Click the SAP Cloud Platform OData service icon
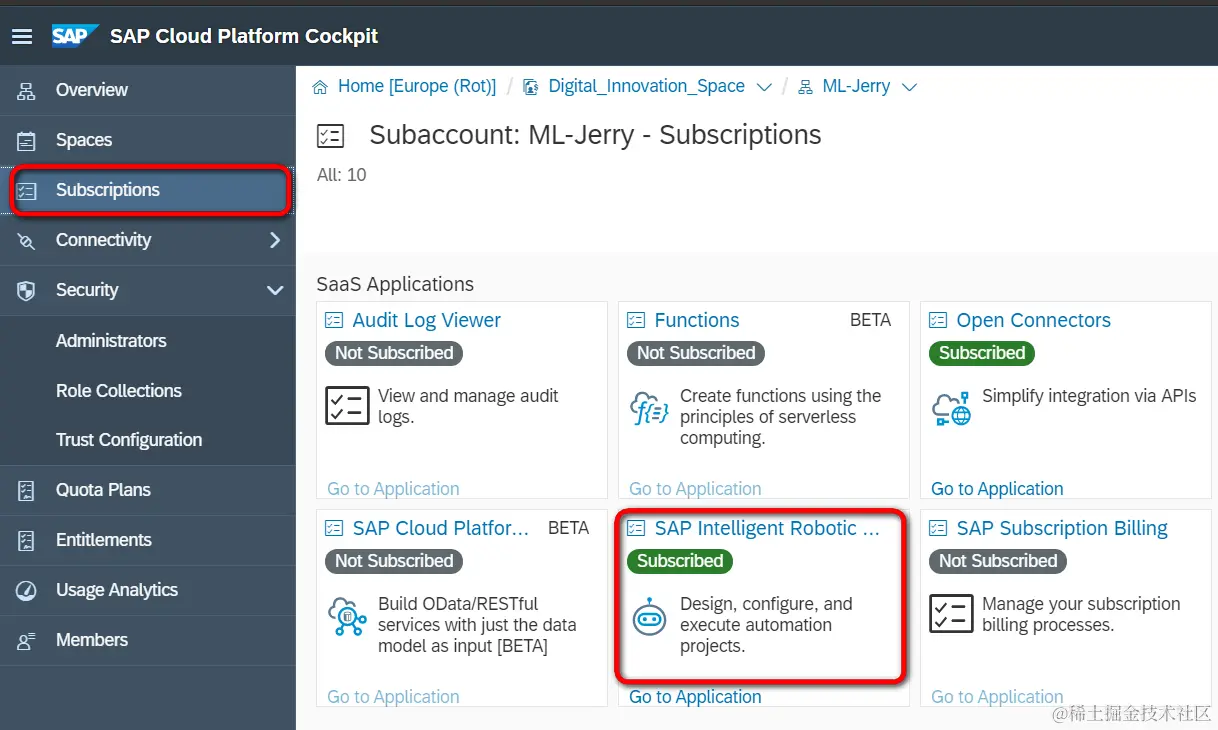This screenshot has width=1218, height=730. [x=347, y=616]
